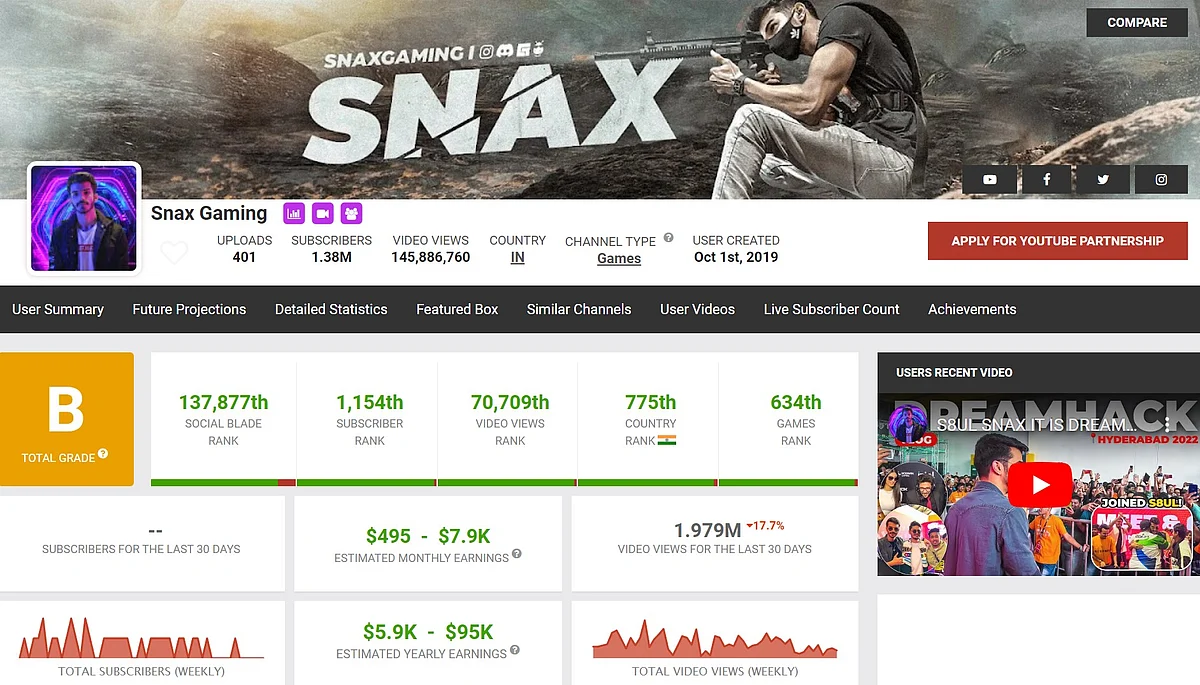Switch to the User Summary tab
The width and height of the screenshot is (1200, 685).
58,309
